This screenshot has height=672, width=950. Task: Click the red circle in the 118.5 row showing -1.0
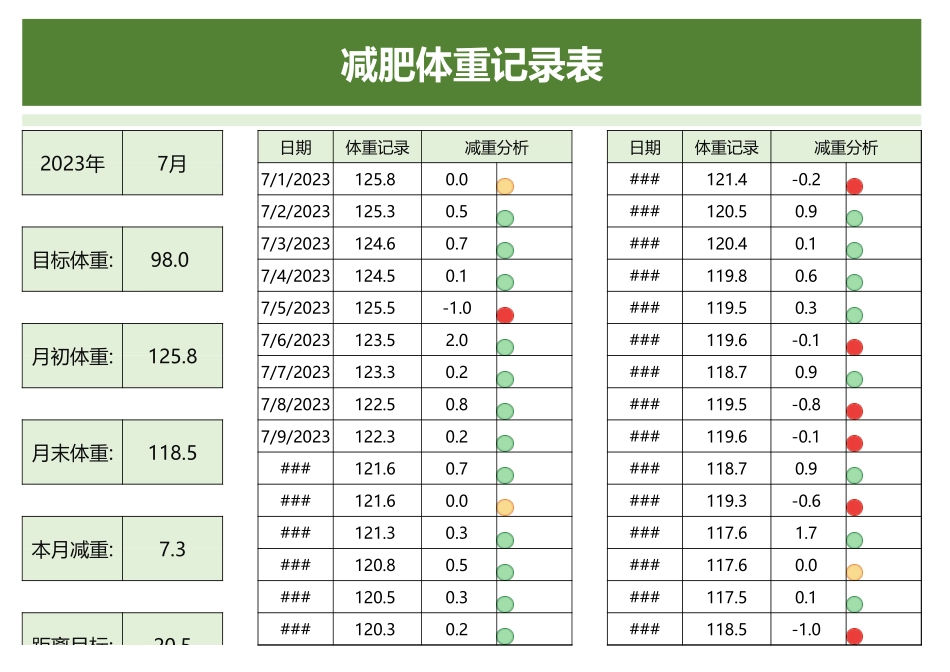click(x=855, y=636)
